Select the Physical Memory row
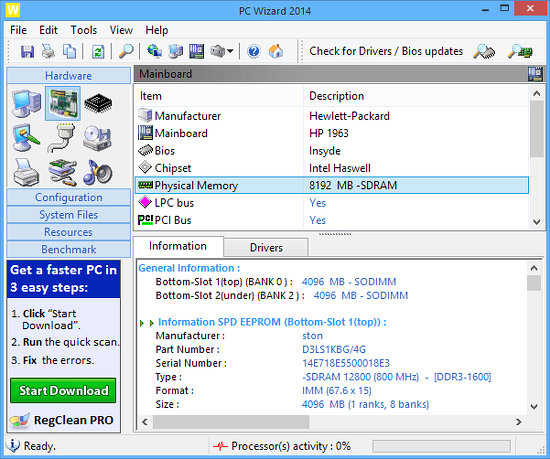Image resolution: width=550 pixels, height=459 pixels. point(331,185)
